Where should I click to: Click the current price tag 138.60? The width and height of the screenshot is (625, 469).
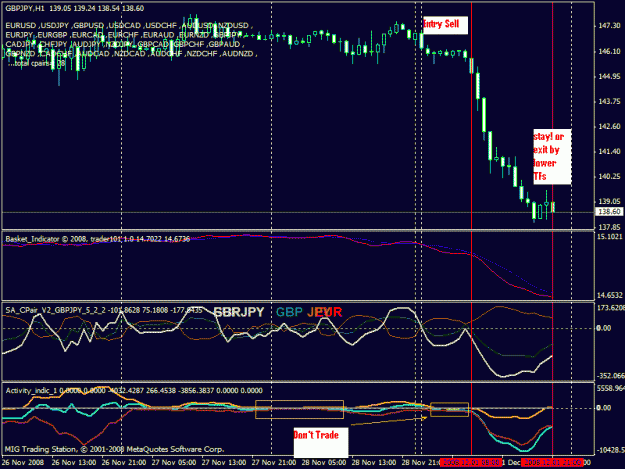609,212
